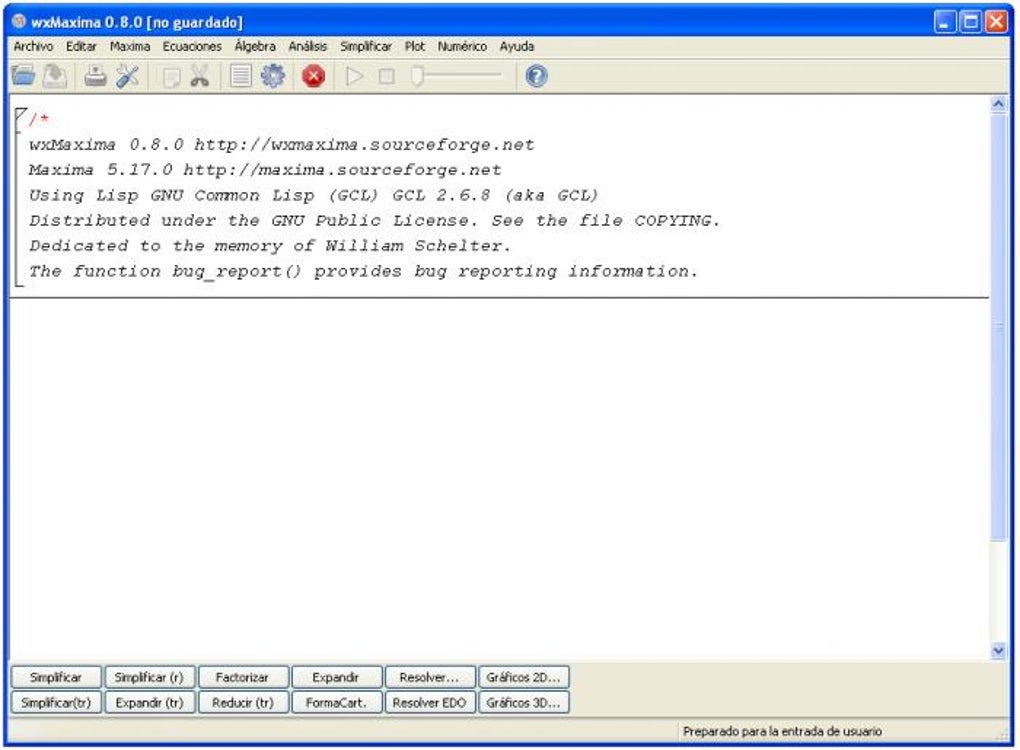Click the scissors Cut icon
Screen dimensions: 1020x750
click(200, 76)
